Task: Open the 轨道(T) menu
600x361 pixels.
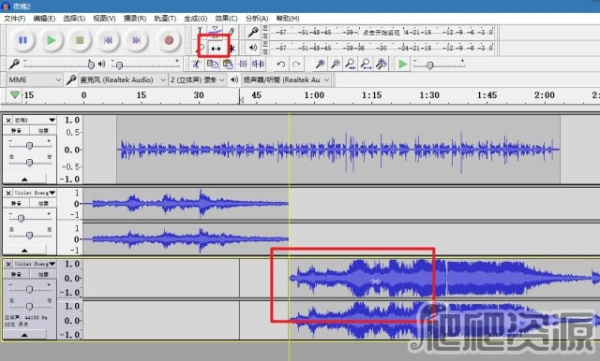Action: pos(165,18)
